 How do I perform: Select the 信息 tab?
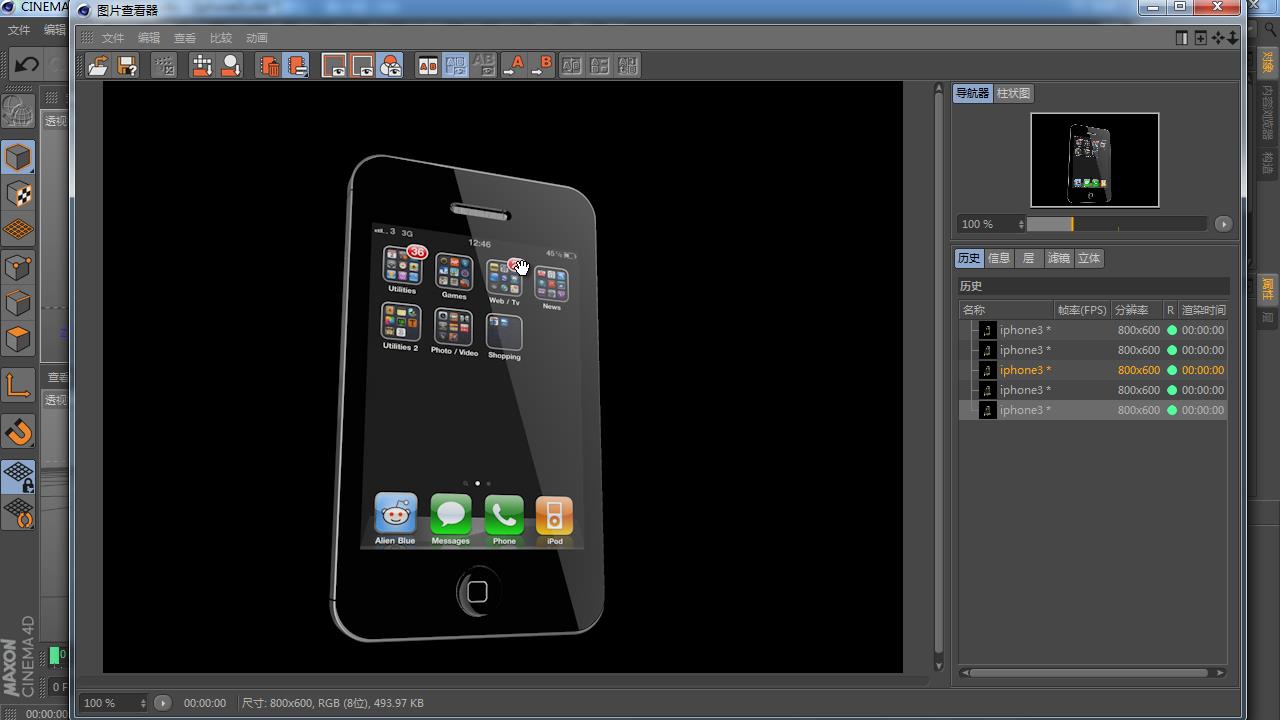click(999, 258)
